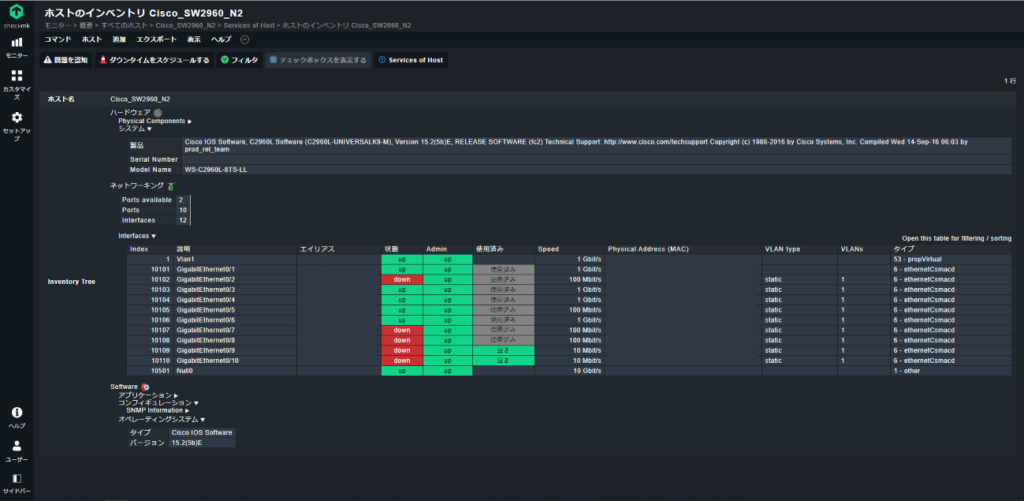The image size is (1024, 501).
Task: Click the バージョン value 15.2(5b)E
Action: (x=187, y=443)
